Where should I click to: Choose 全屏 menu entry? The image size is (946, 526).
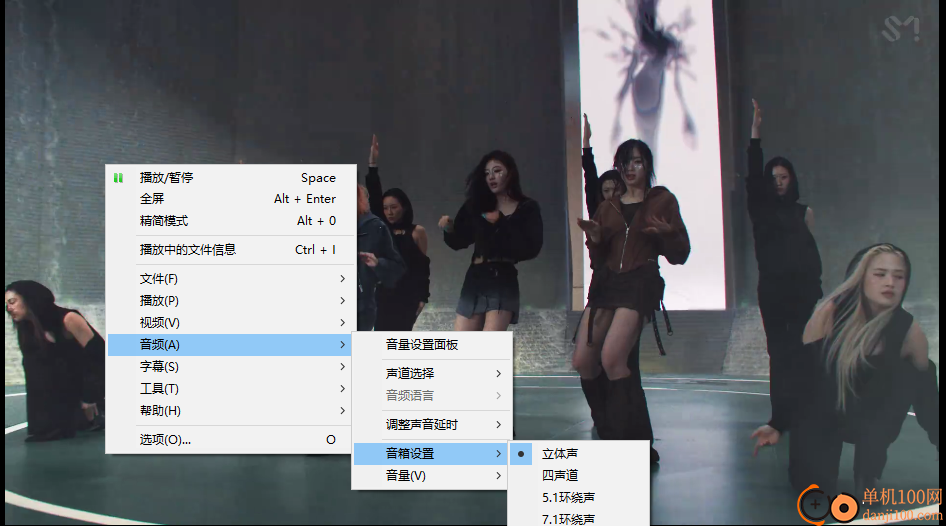click(x=231, y=199)
